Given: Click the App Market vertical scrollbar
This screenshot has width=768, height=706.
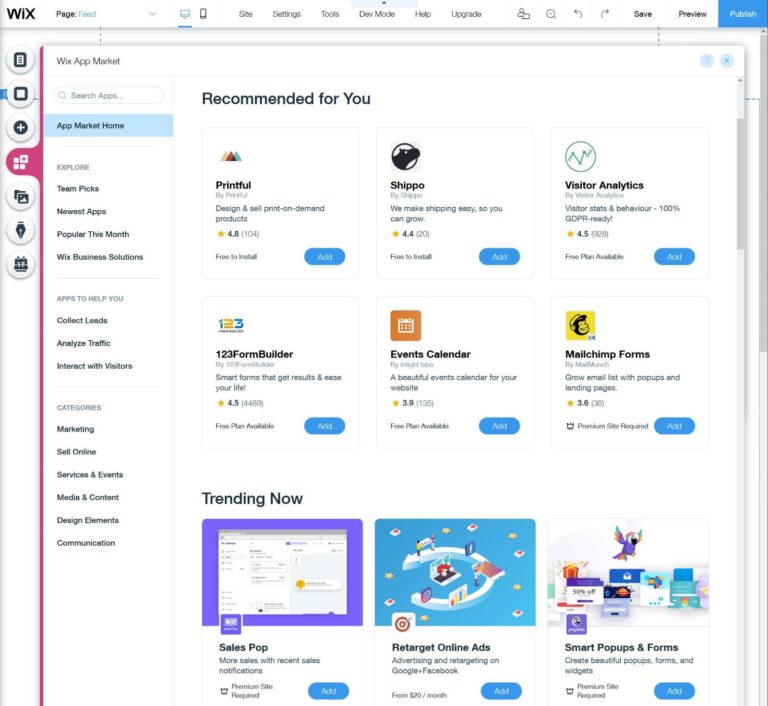Looking at the screenshot, I should pos(740,184).
